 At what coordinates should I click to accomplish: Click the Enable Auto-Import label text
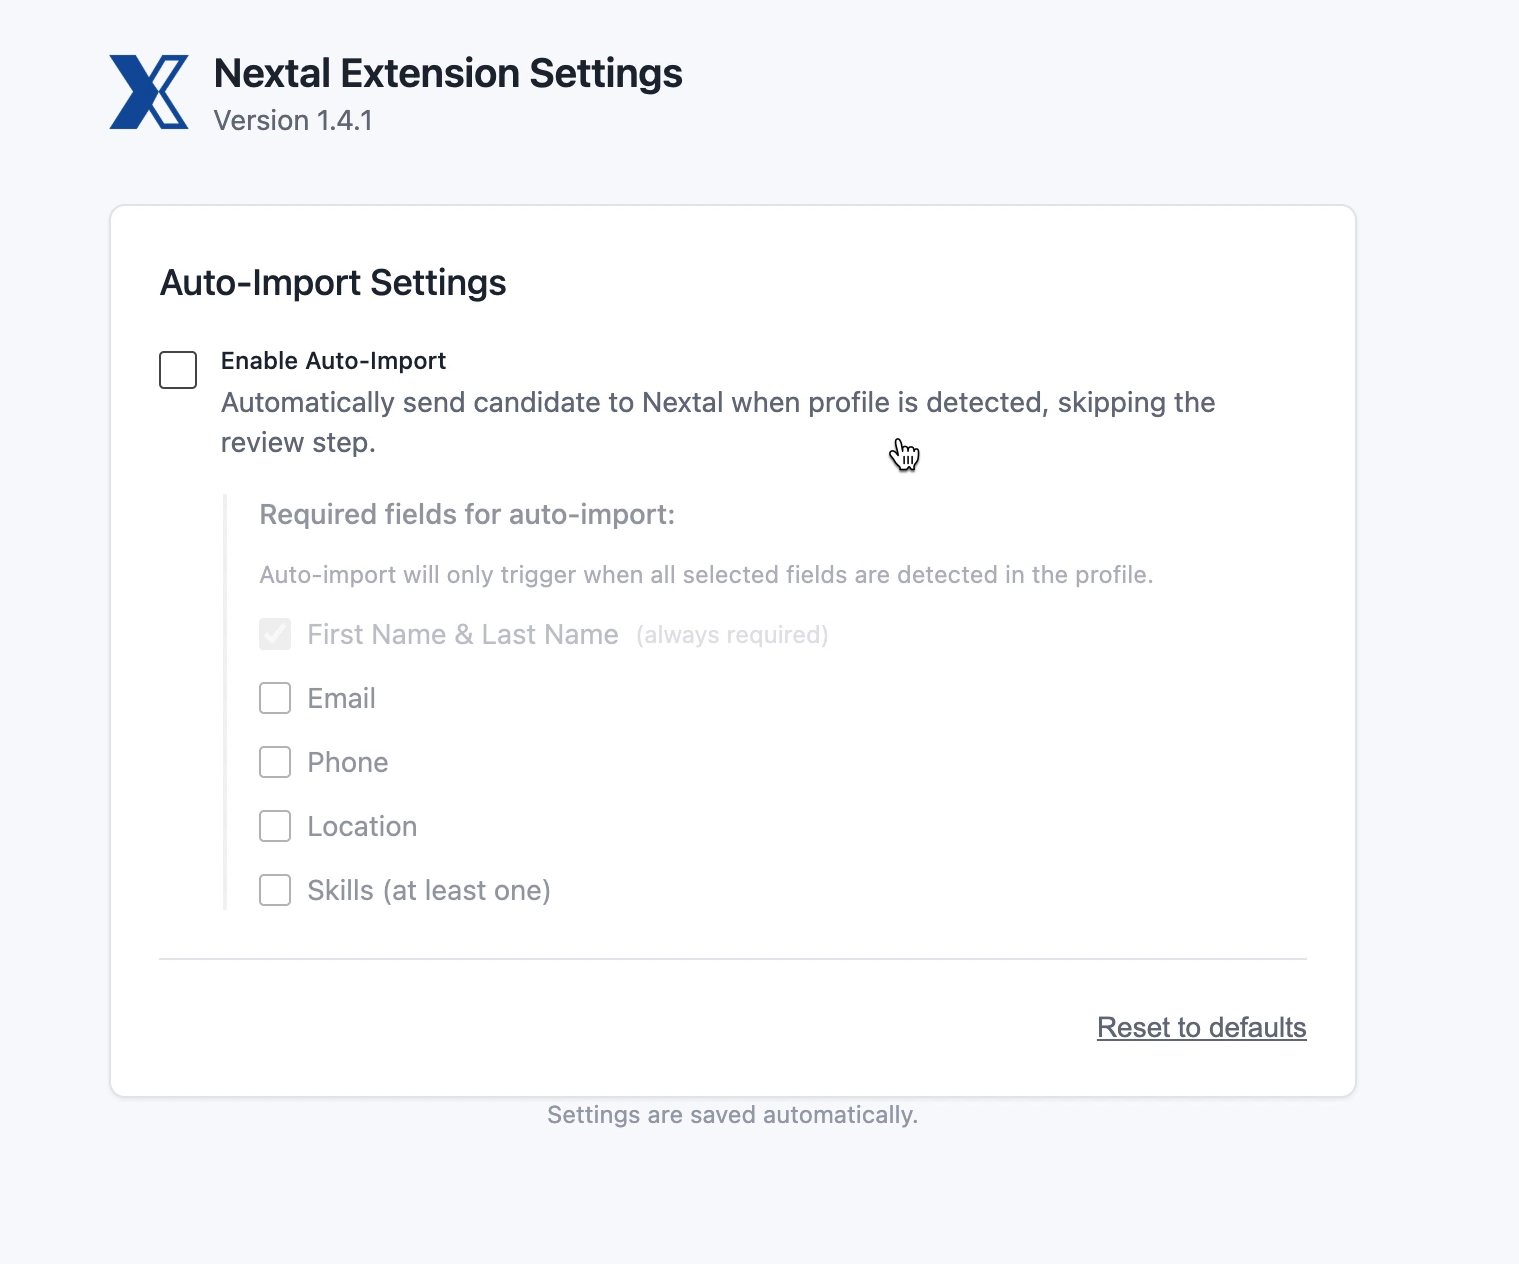tap(333, 361)
